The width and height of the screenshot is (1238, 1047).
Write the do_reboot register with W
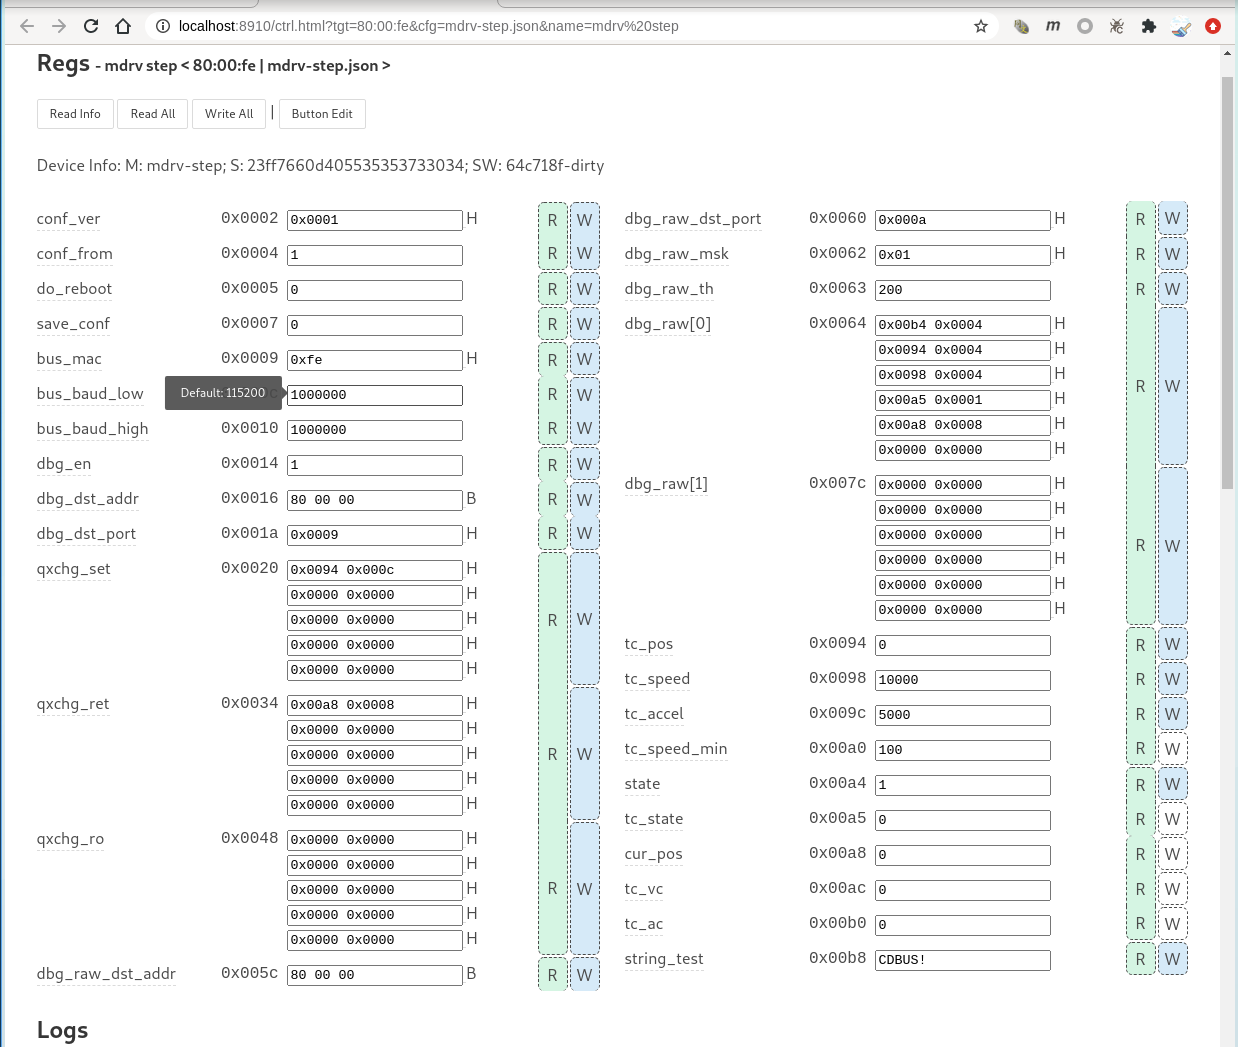(585, 290)
